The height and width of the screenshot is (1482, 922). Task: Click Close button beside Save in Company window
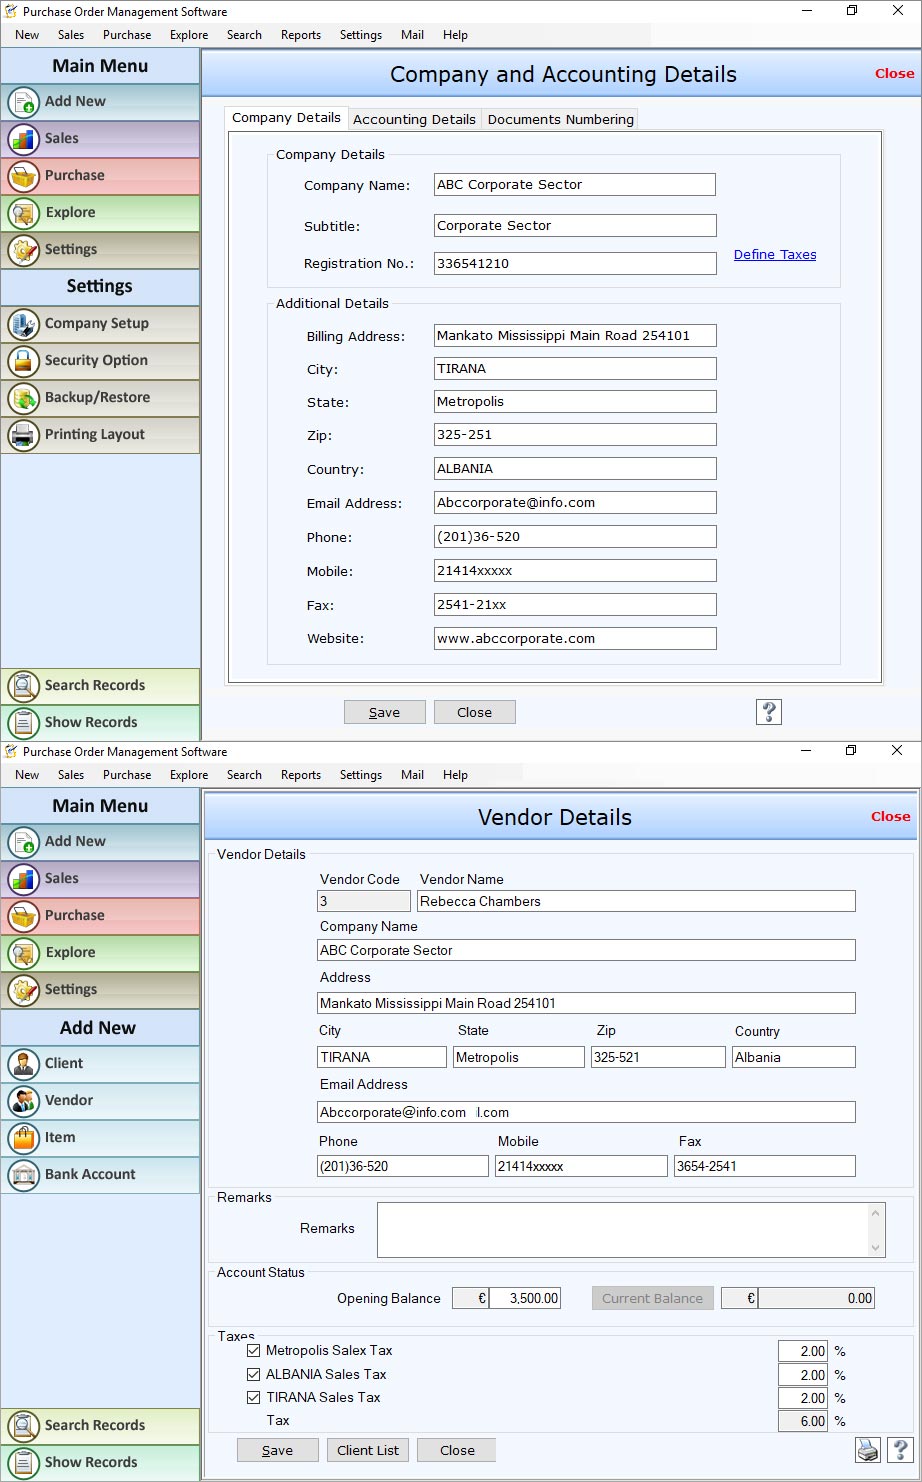click(475, 712)
